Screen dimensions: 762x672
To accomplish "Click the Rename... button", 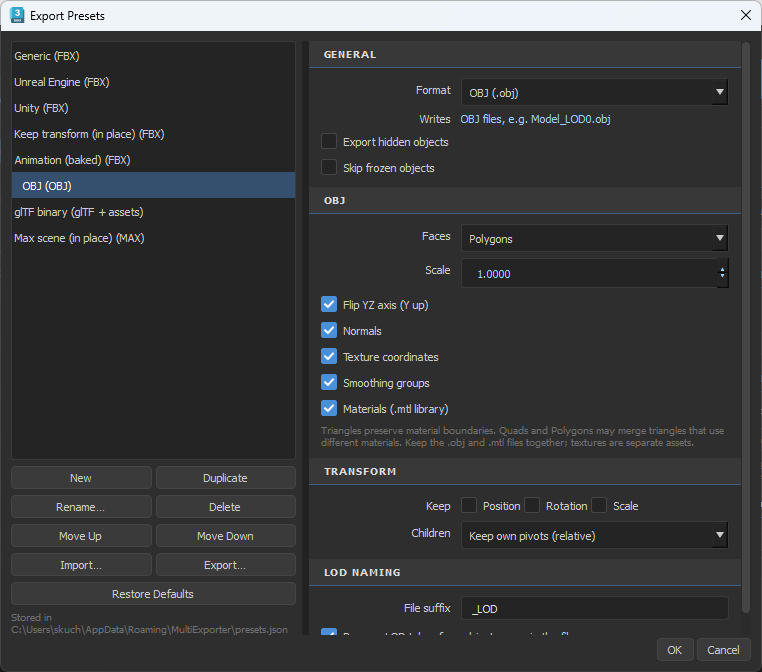I will [81, 507].
